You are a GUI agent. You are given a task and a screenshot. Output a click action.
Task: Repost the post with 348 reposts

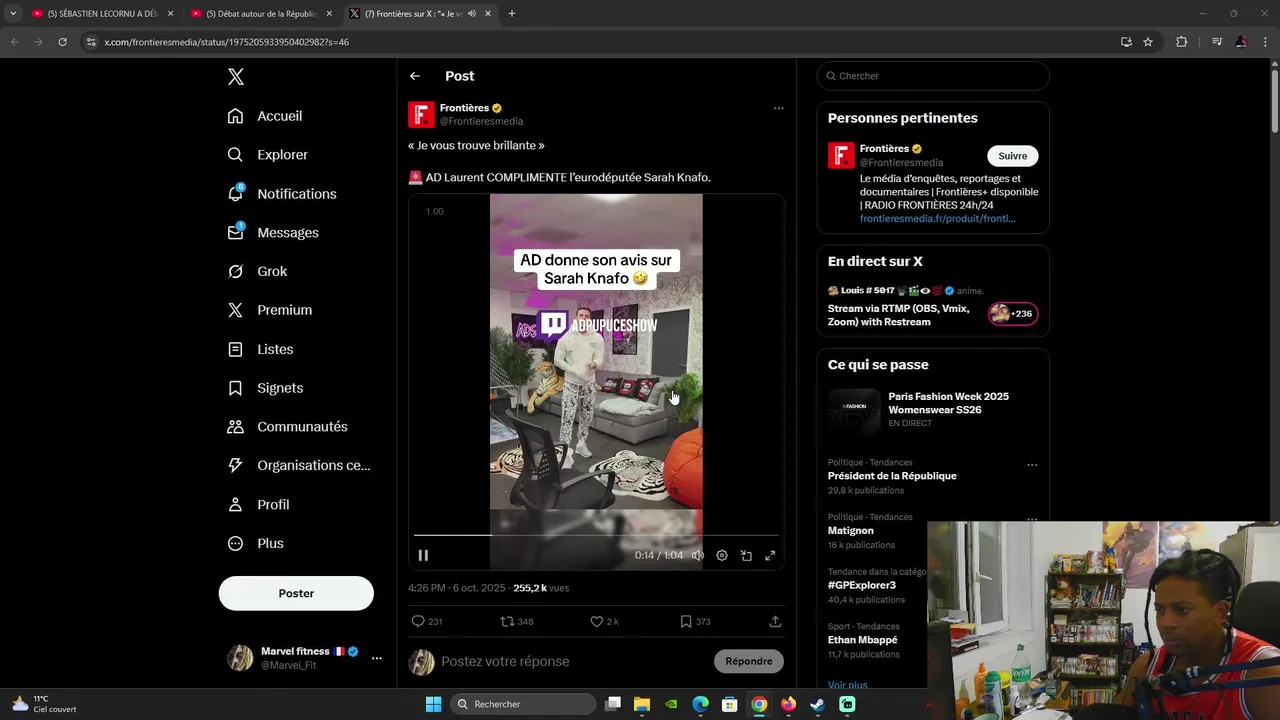pos(517,621)
